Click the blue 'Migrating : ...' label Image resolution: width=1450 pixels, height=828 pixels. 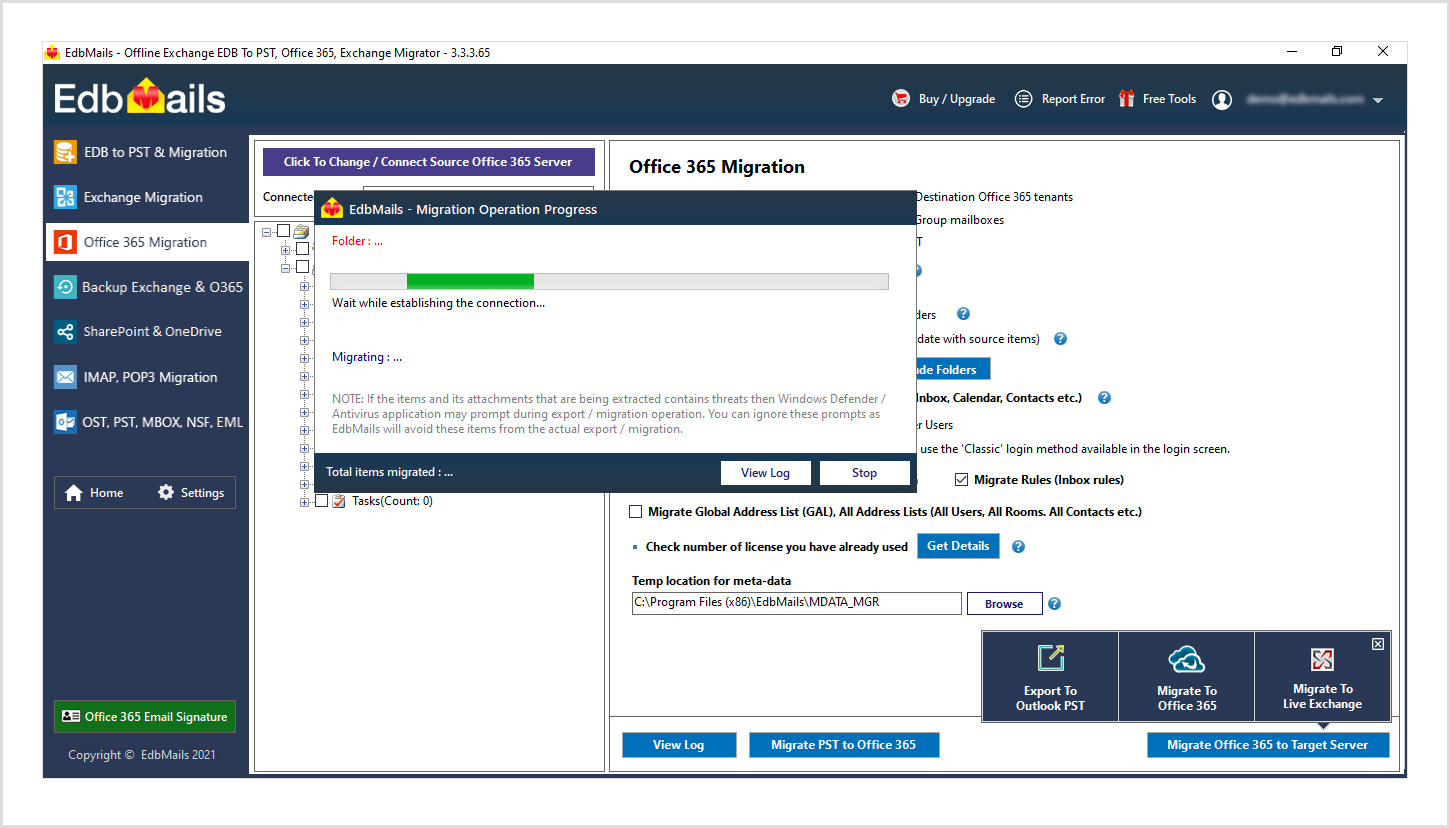(x=367, y=357)
